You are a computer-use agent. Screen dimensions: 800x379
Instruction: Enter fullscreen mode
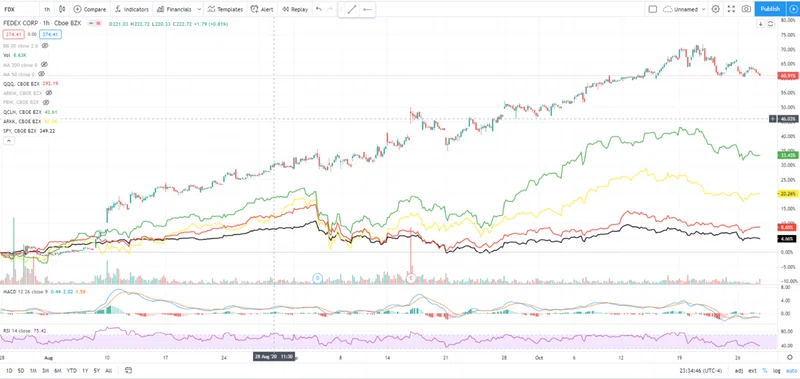pos(731,9)
